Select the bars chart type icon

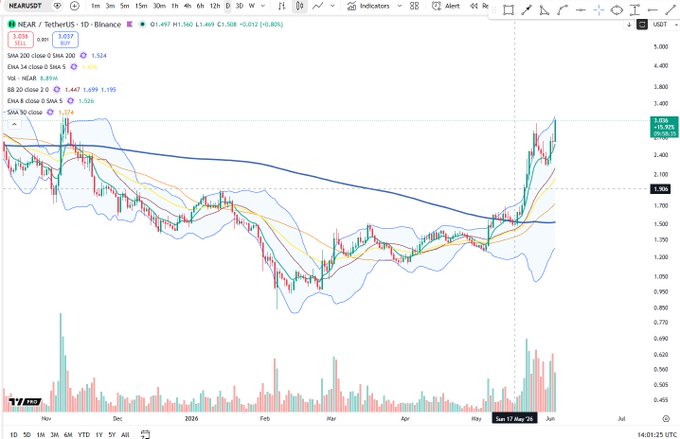282,6
